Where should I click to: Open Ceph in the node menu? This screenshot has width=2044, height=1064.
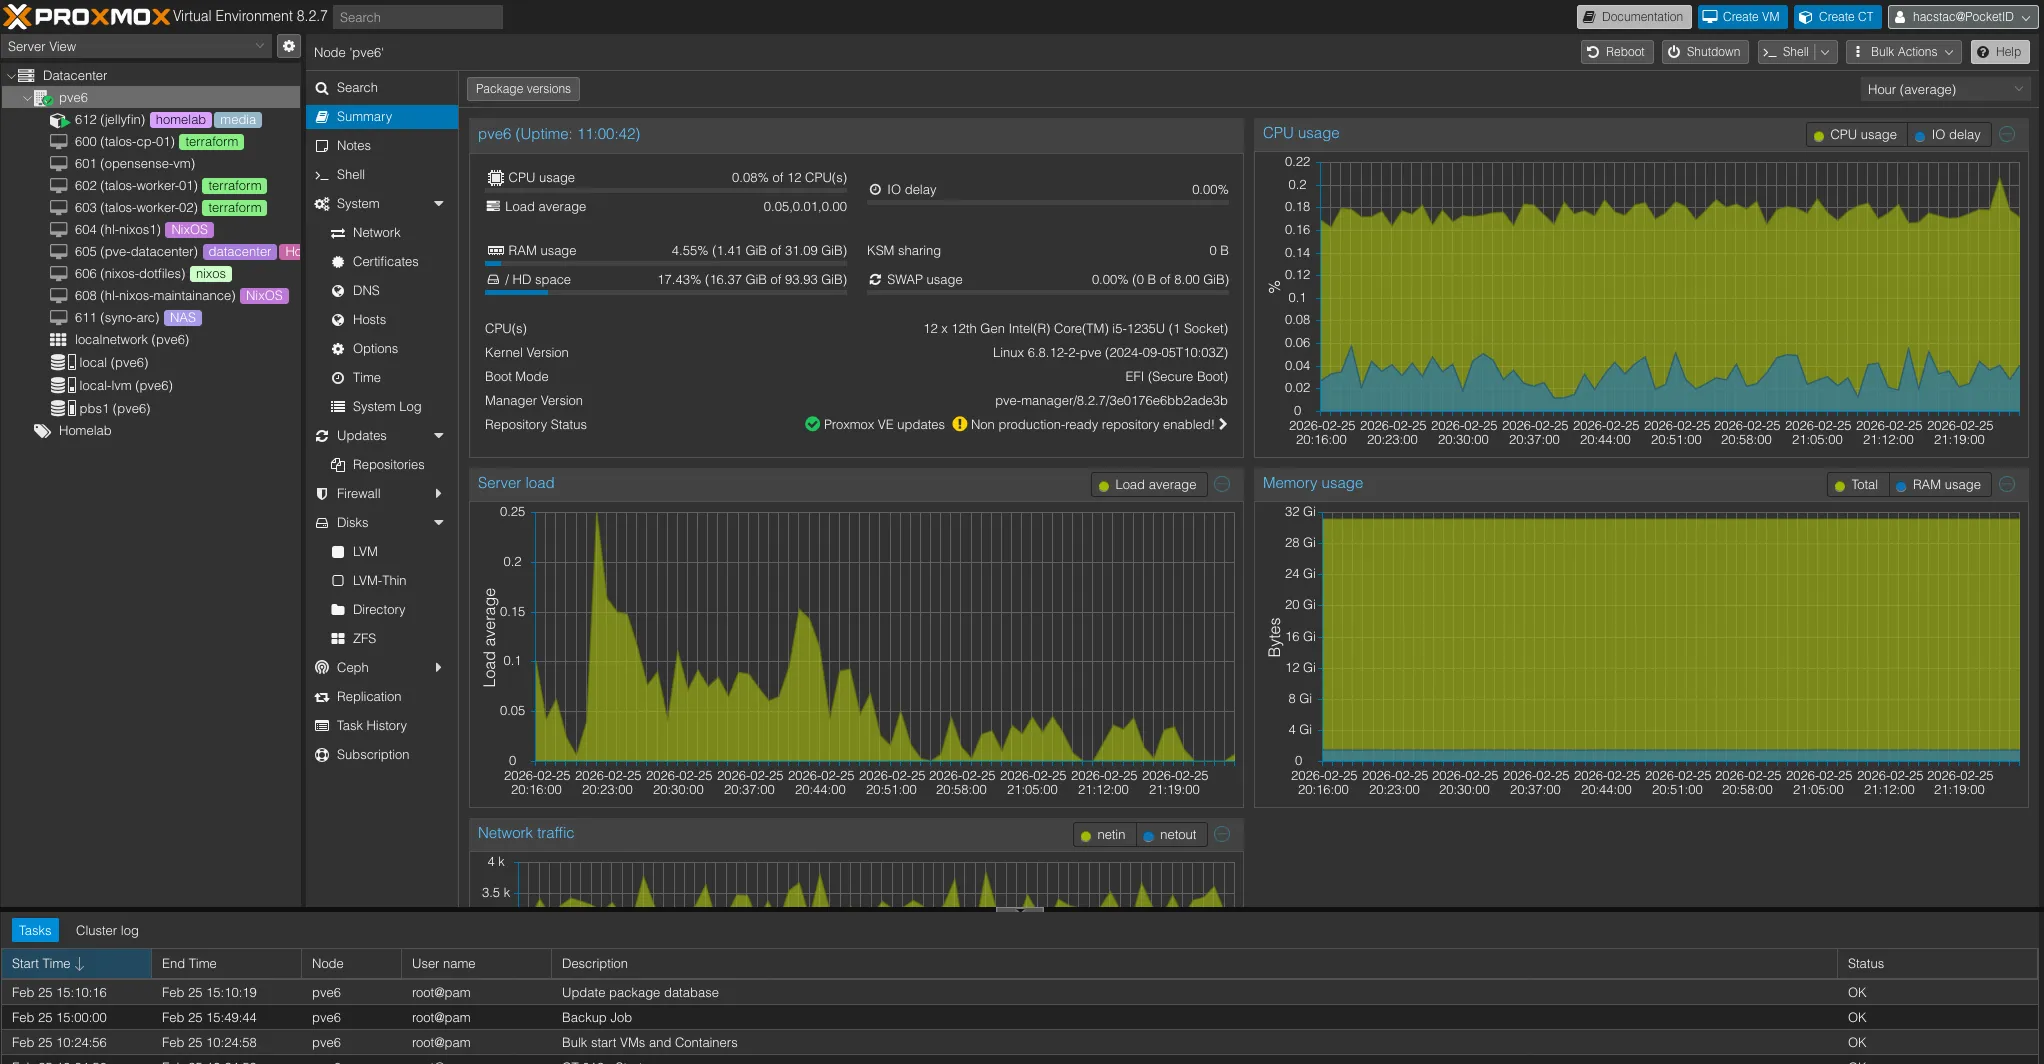point(352,668)
